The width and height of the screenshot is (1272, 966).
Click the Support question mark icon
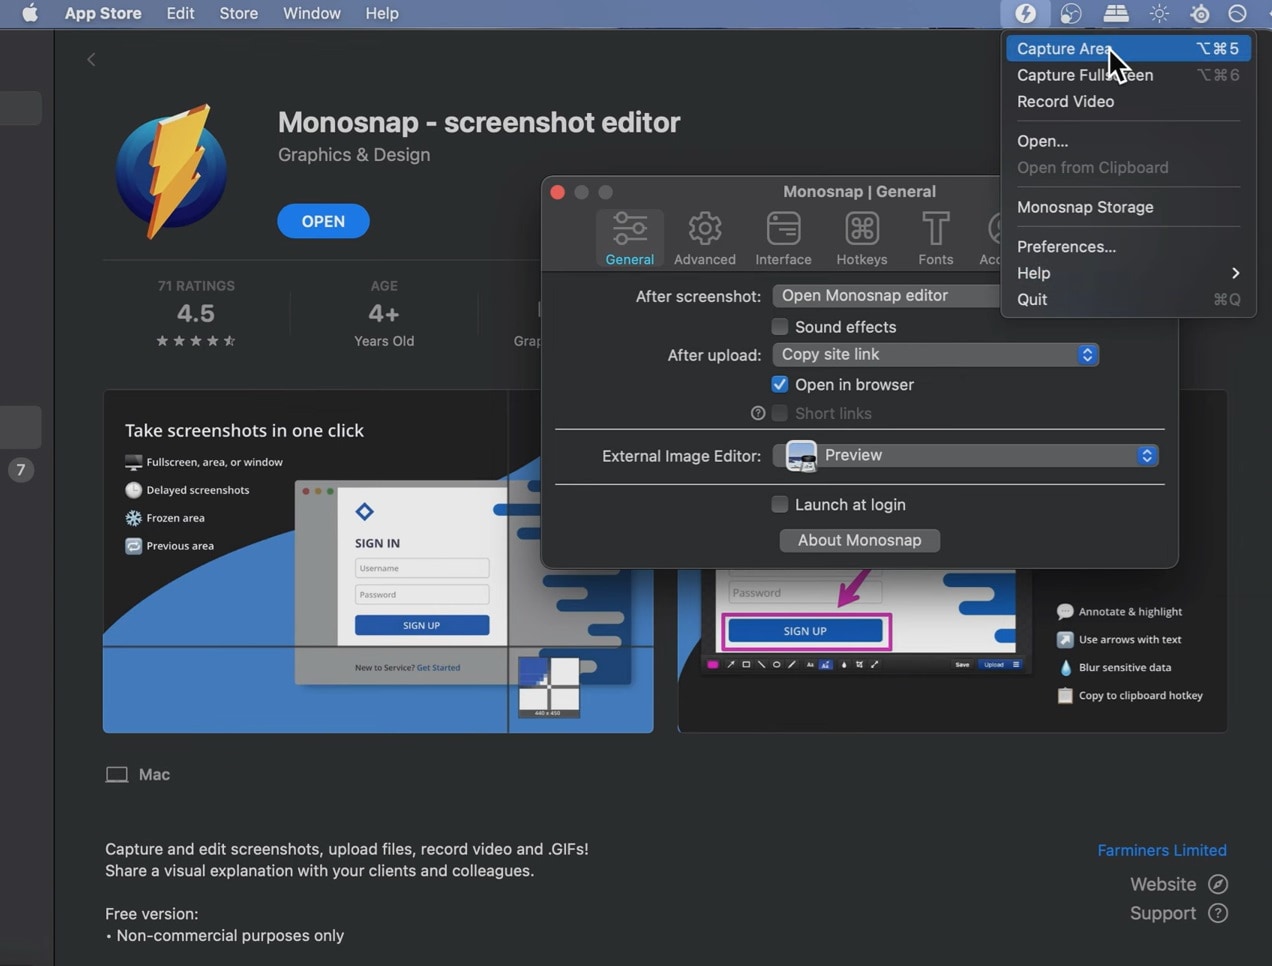(1217, 913)
